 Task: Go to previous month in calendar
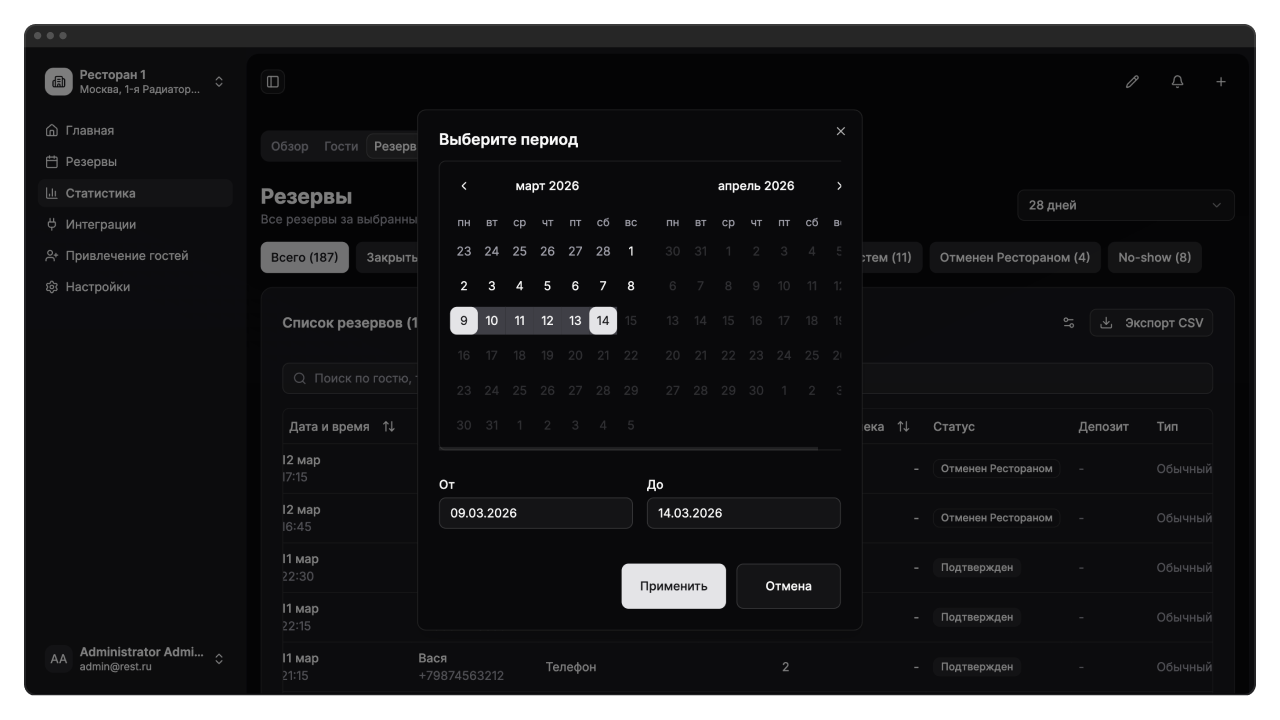[x=464, y=186]
